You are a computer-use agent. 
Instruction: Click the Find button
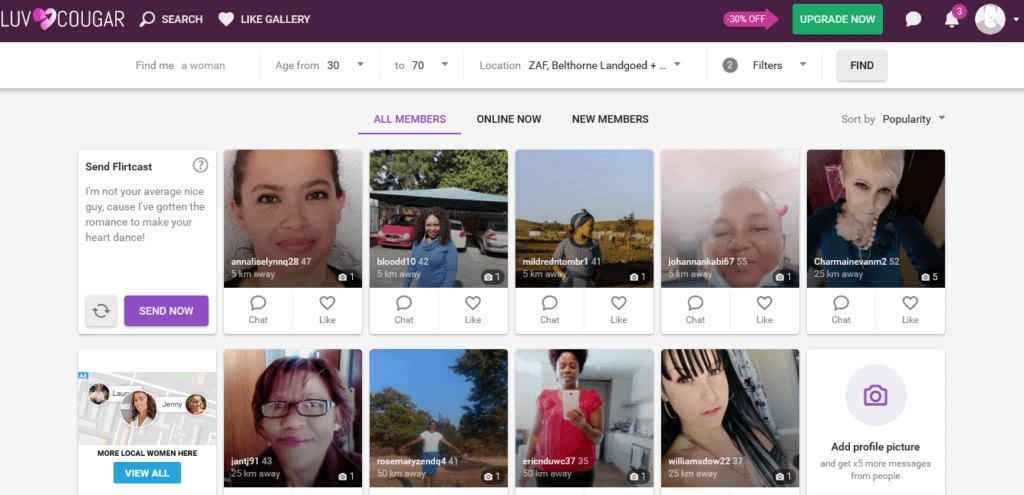coord(862,65)
